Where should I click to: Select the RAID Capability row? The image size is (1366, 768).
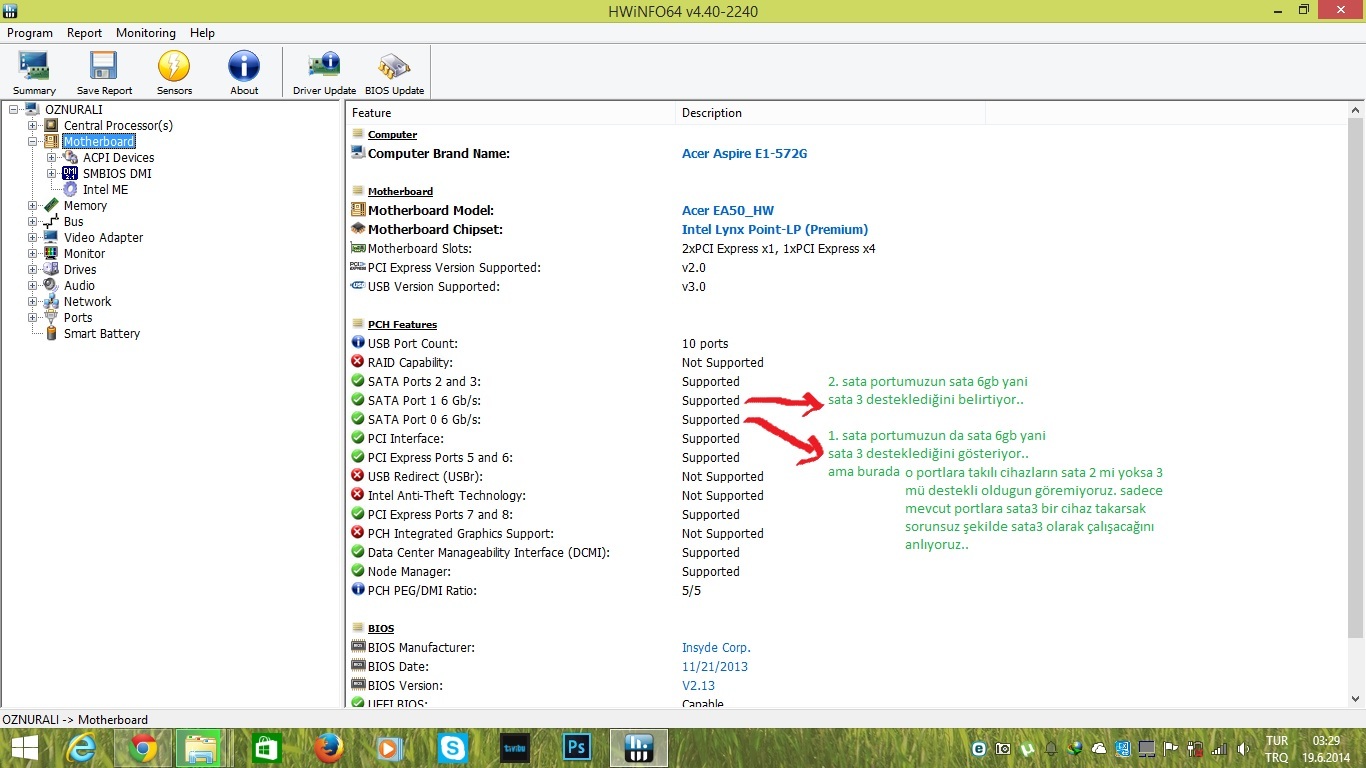(x=847, y=362)
